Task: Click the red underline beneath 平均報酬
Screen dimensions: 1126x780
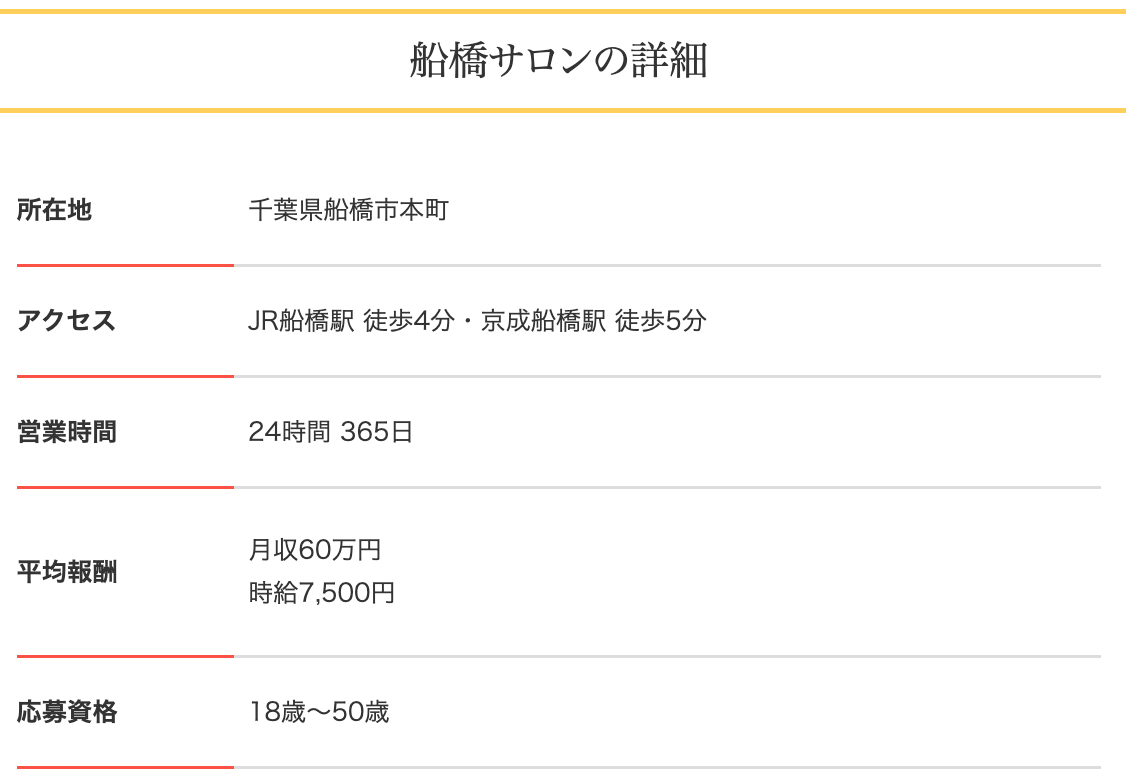Action: click(125, 656)
